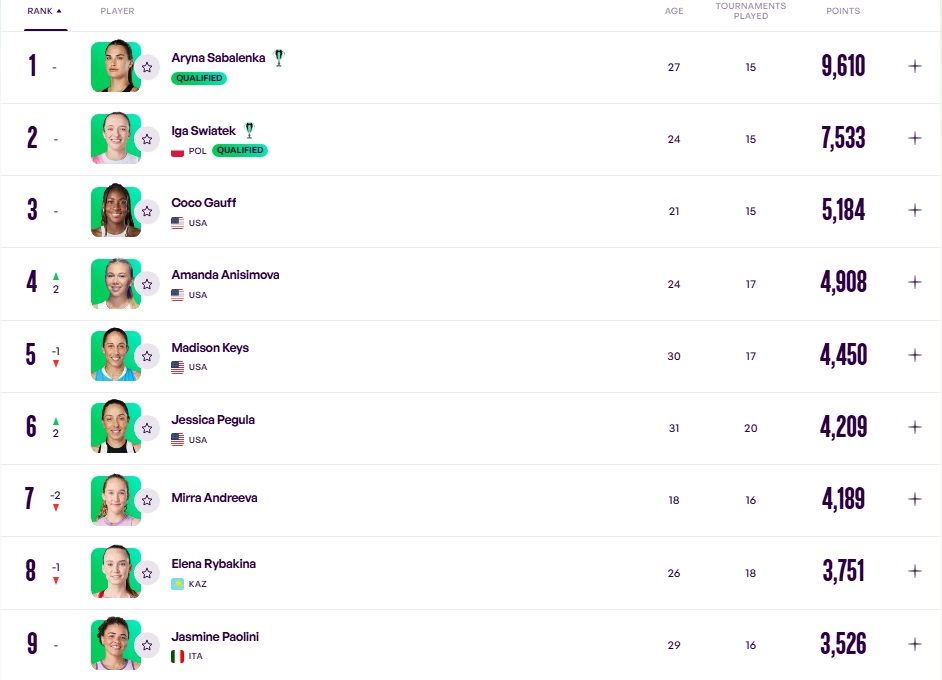Click the trophy icon beside Iga Swiatek

pyautogui.click(x=249, y=130)
